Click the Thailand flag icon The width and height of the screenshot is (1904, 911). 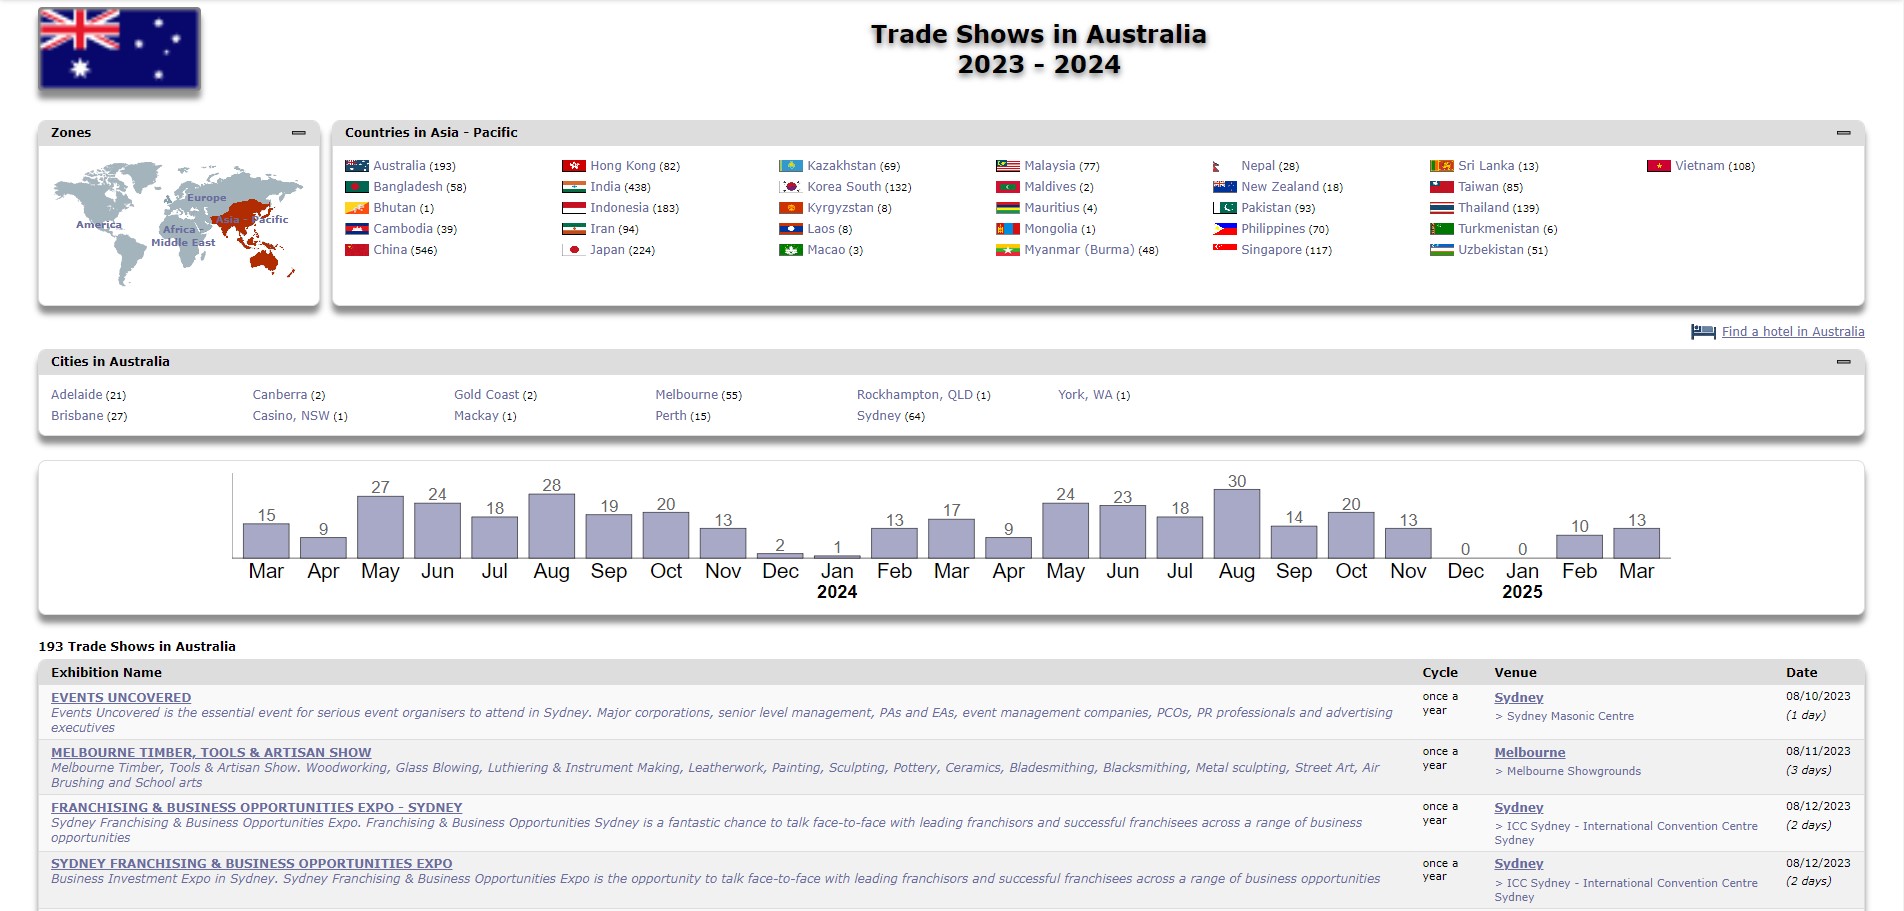(1442, 208)
